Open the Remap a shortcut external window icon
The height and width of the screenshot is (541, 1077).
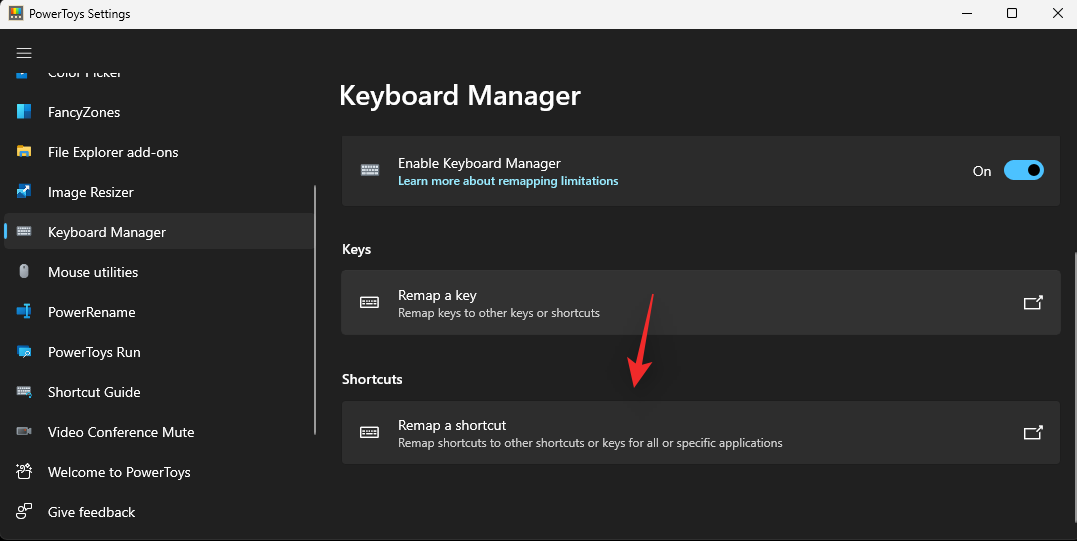(1033, 433)
